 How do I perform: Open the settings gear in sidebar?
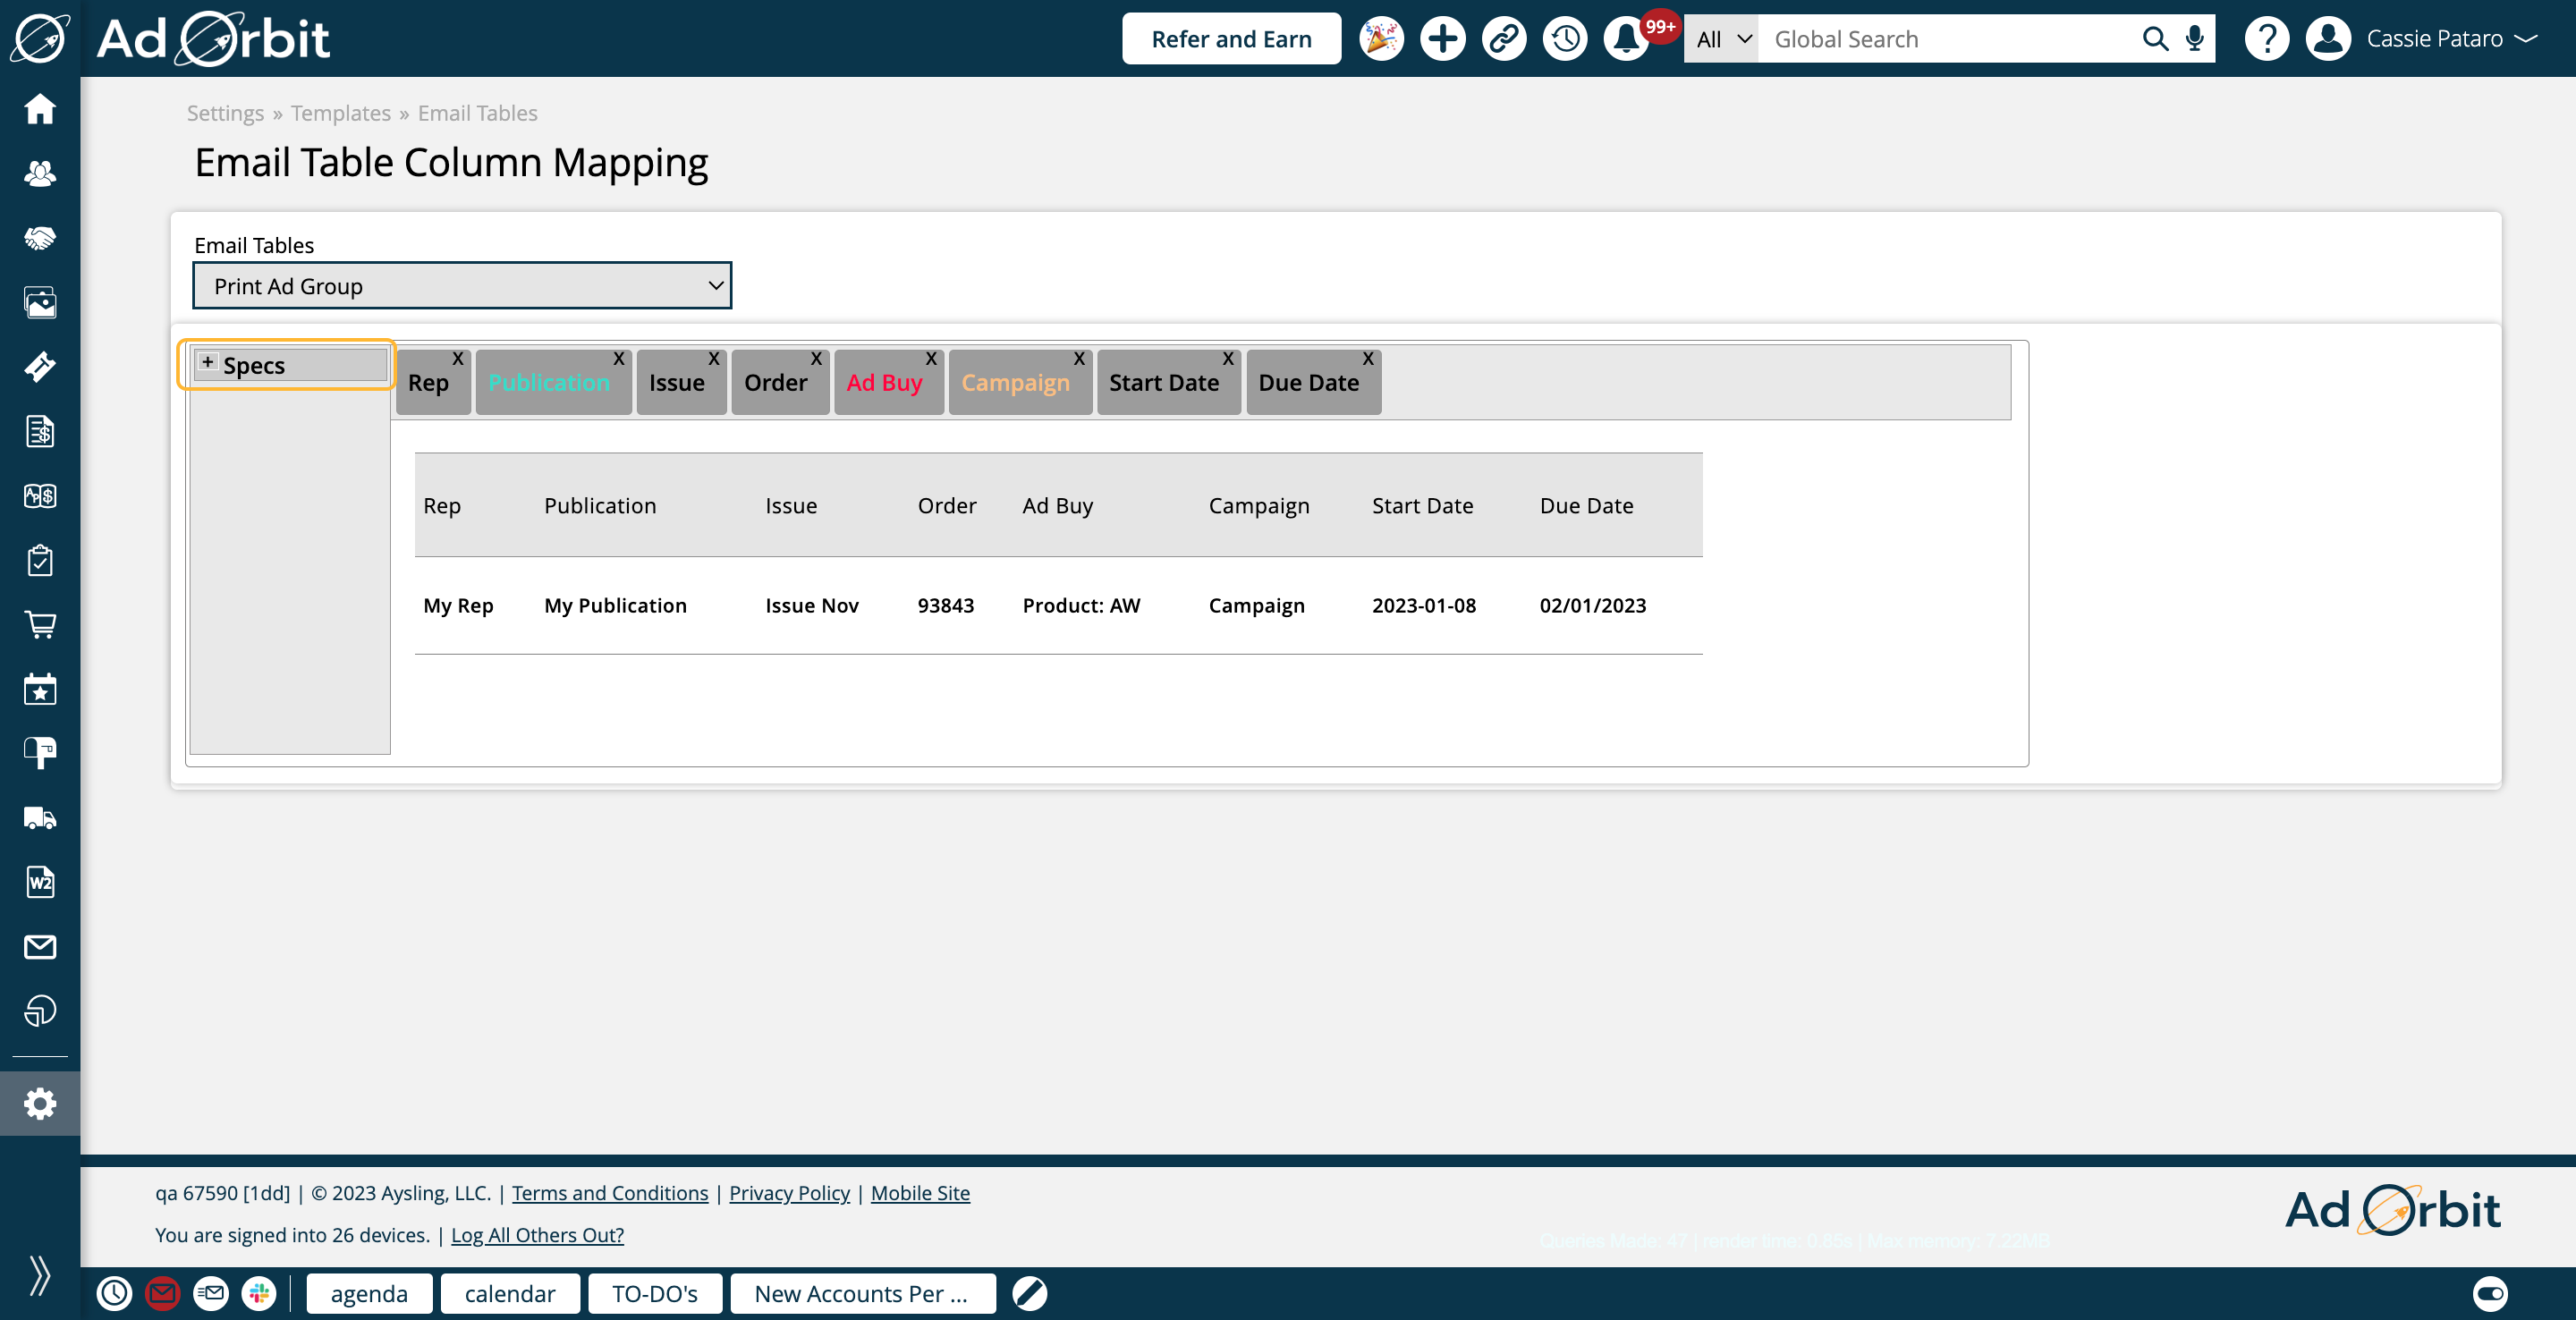[x=40, y=1104]
